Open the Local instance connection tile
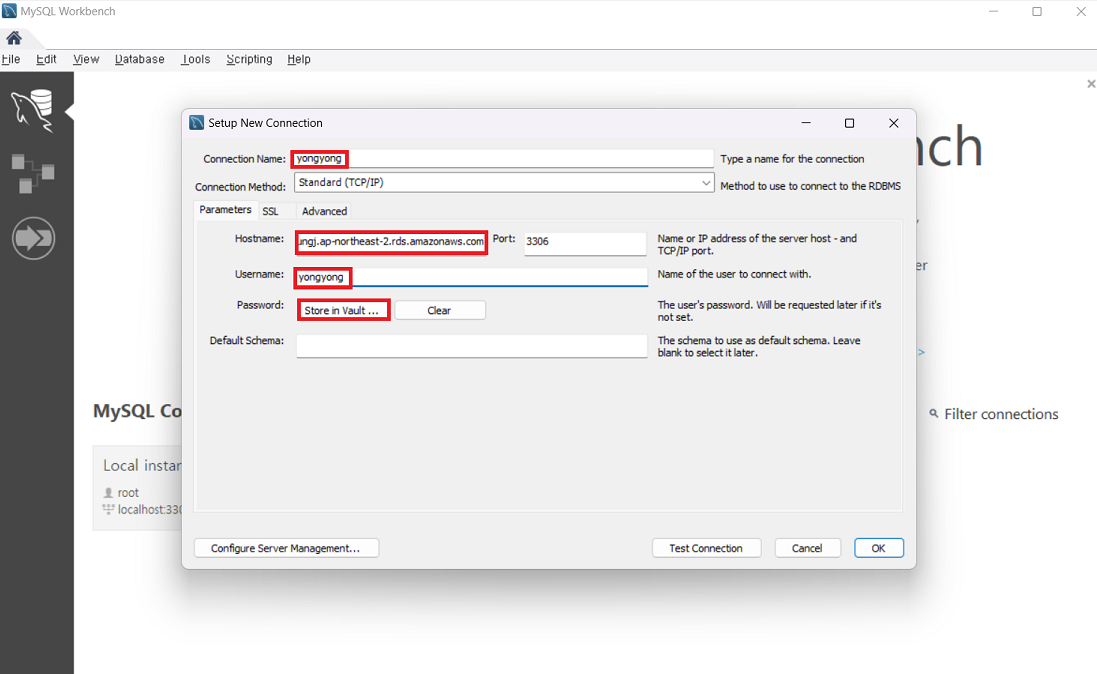The height and width of the screenshot is (674, 1097). coord(137,487)
